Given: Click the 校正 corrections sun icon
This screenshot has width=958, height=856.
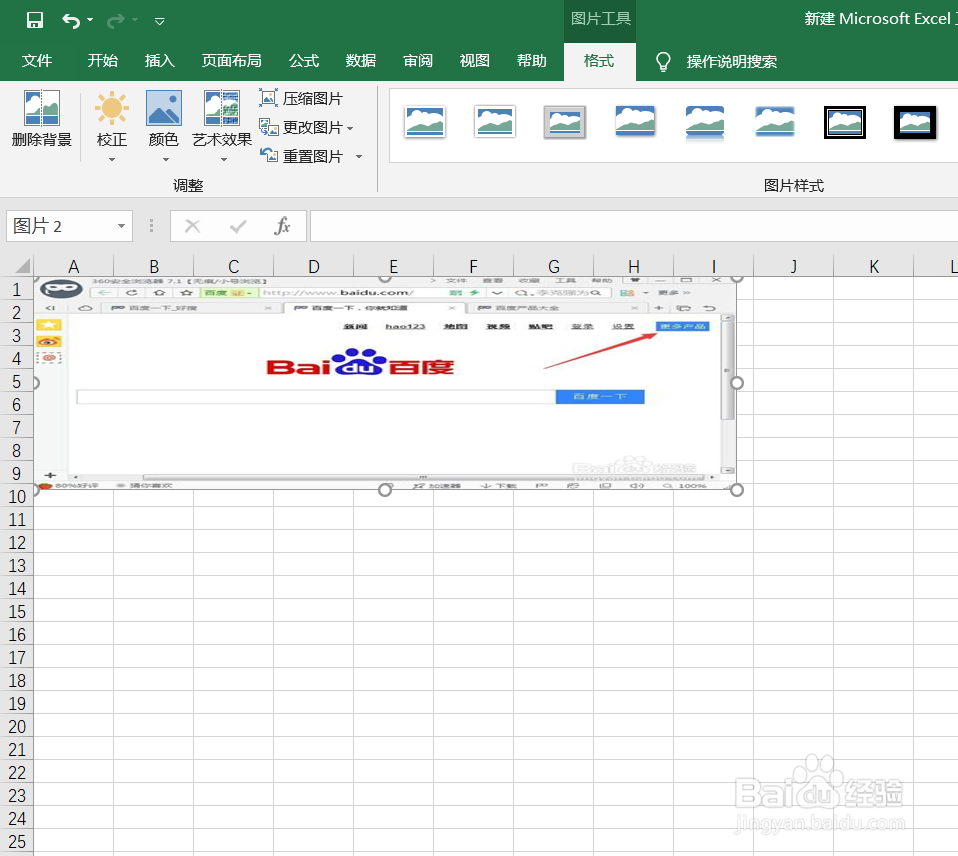Looking at the screenshot, I should coord(112,108).
